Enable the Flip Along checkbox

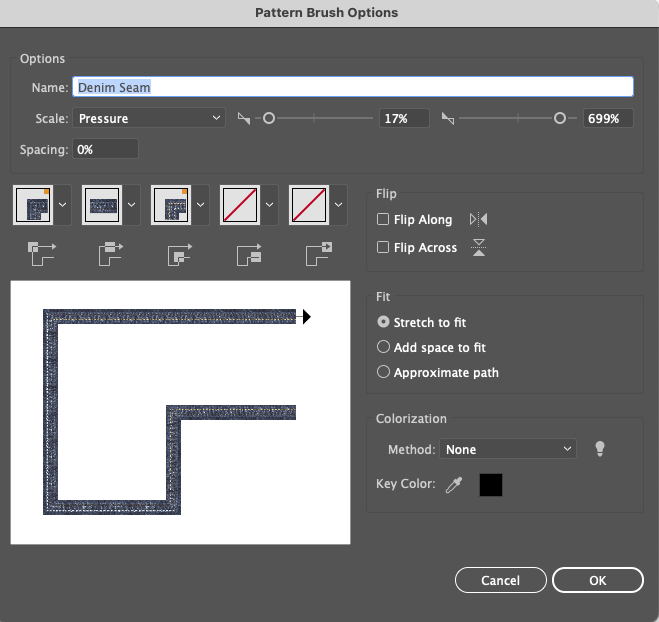point(383,219)
